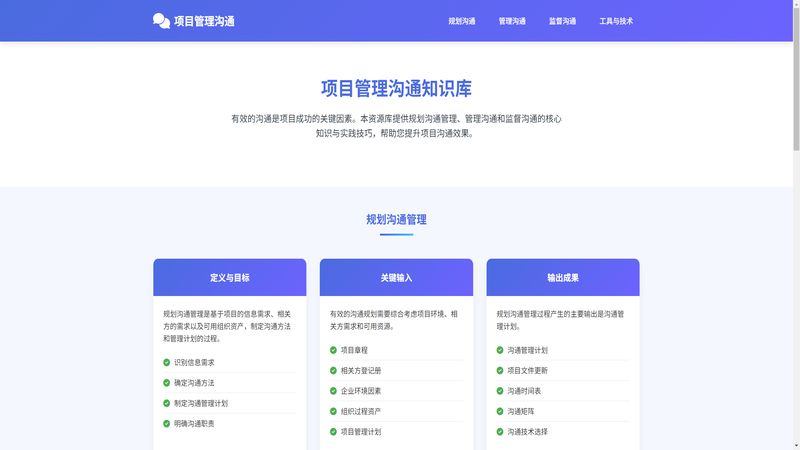Image resolution: width=800 pixels, height=450 pixels.
Task: Click the page vertical scrollbar thumb
Action: [796, 77]
